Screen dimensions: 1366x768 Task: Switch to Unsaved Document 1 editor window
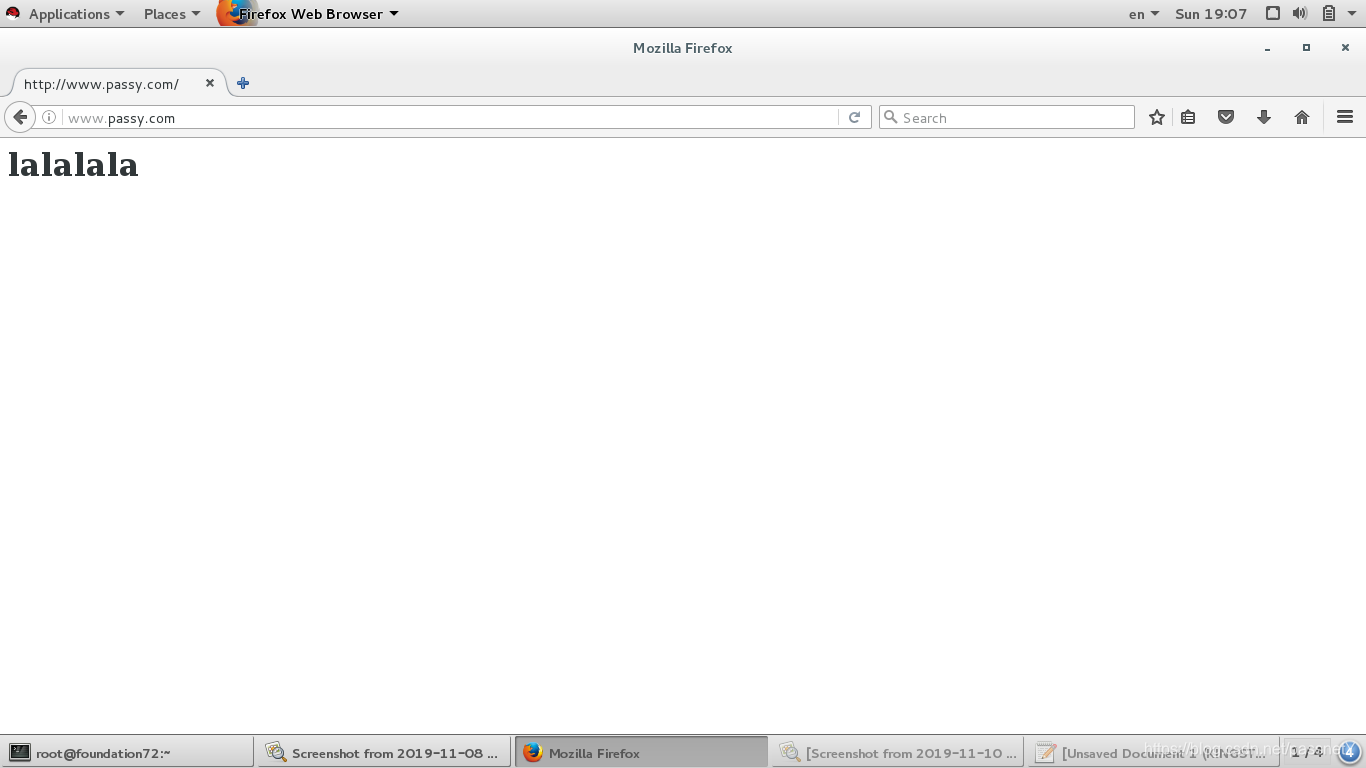point(1154,753)
